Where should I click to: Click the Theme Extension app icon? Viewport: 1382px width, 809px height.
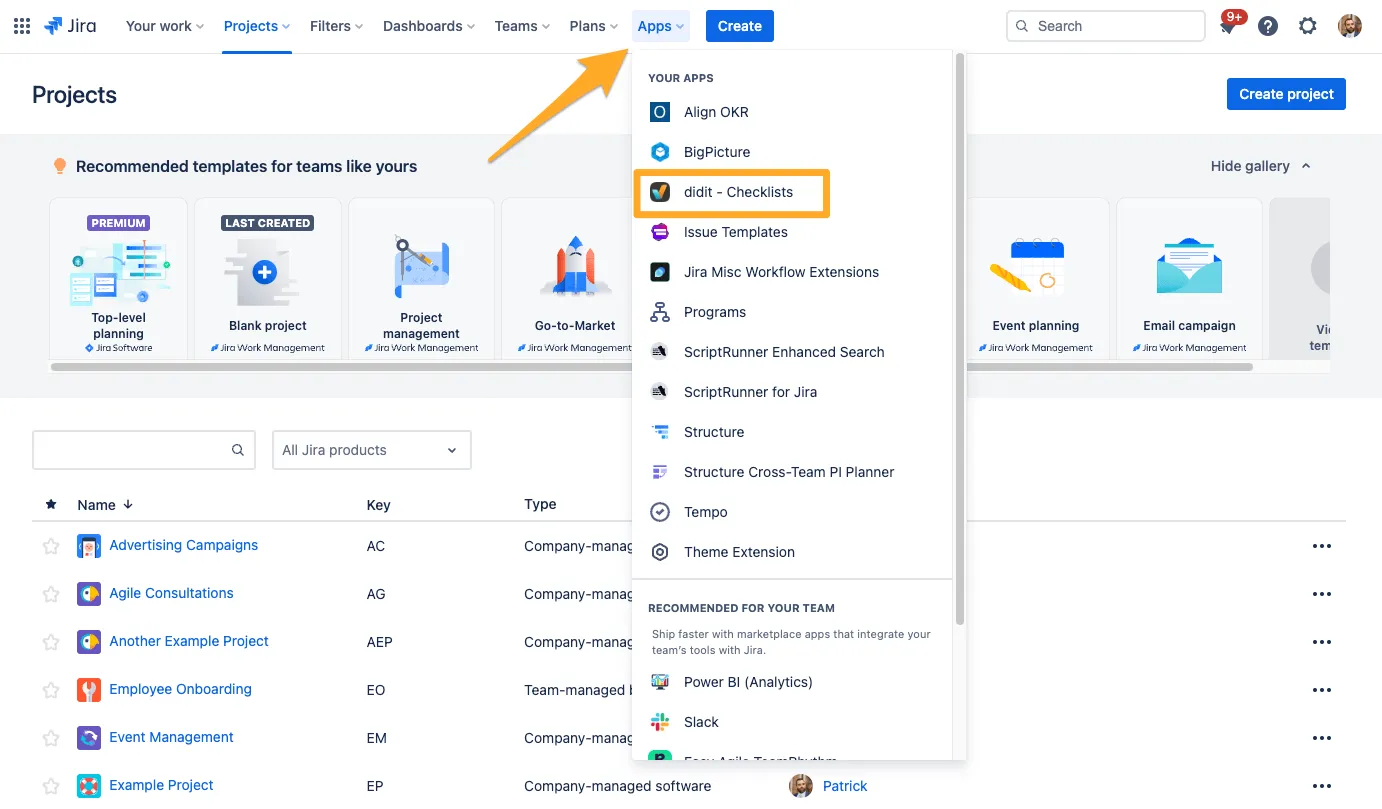click(x=660, y=552)
